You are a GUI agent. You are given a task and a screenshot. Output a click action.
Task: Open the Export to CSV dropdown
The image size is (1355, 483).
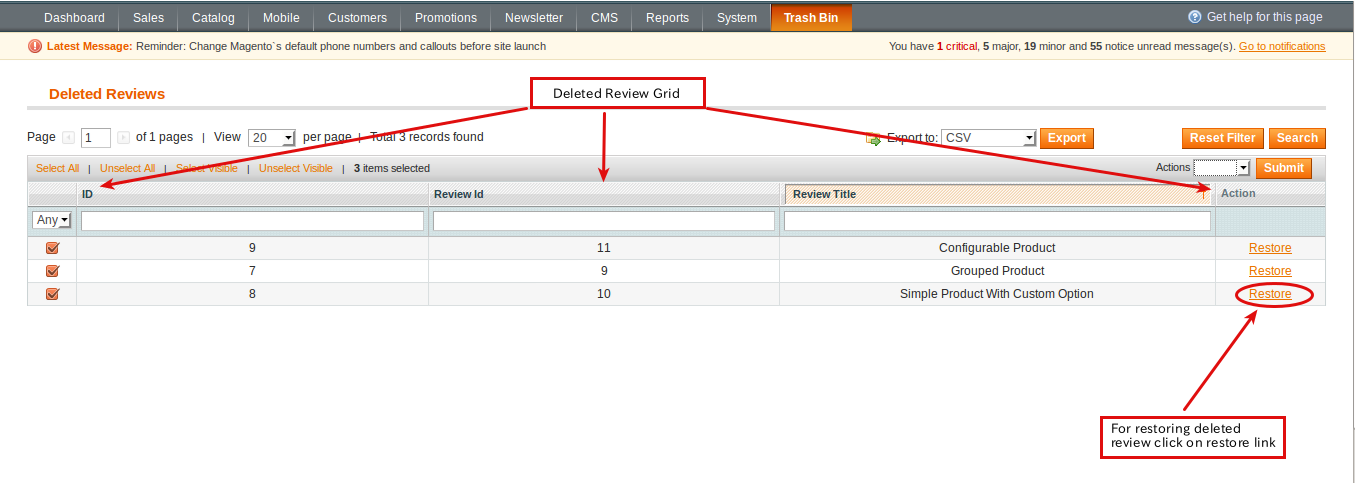[989, 138]
